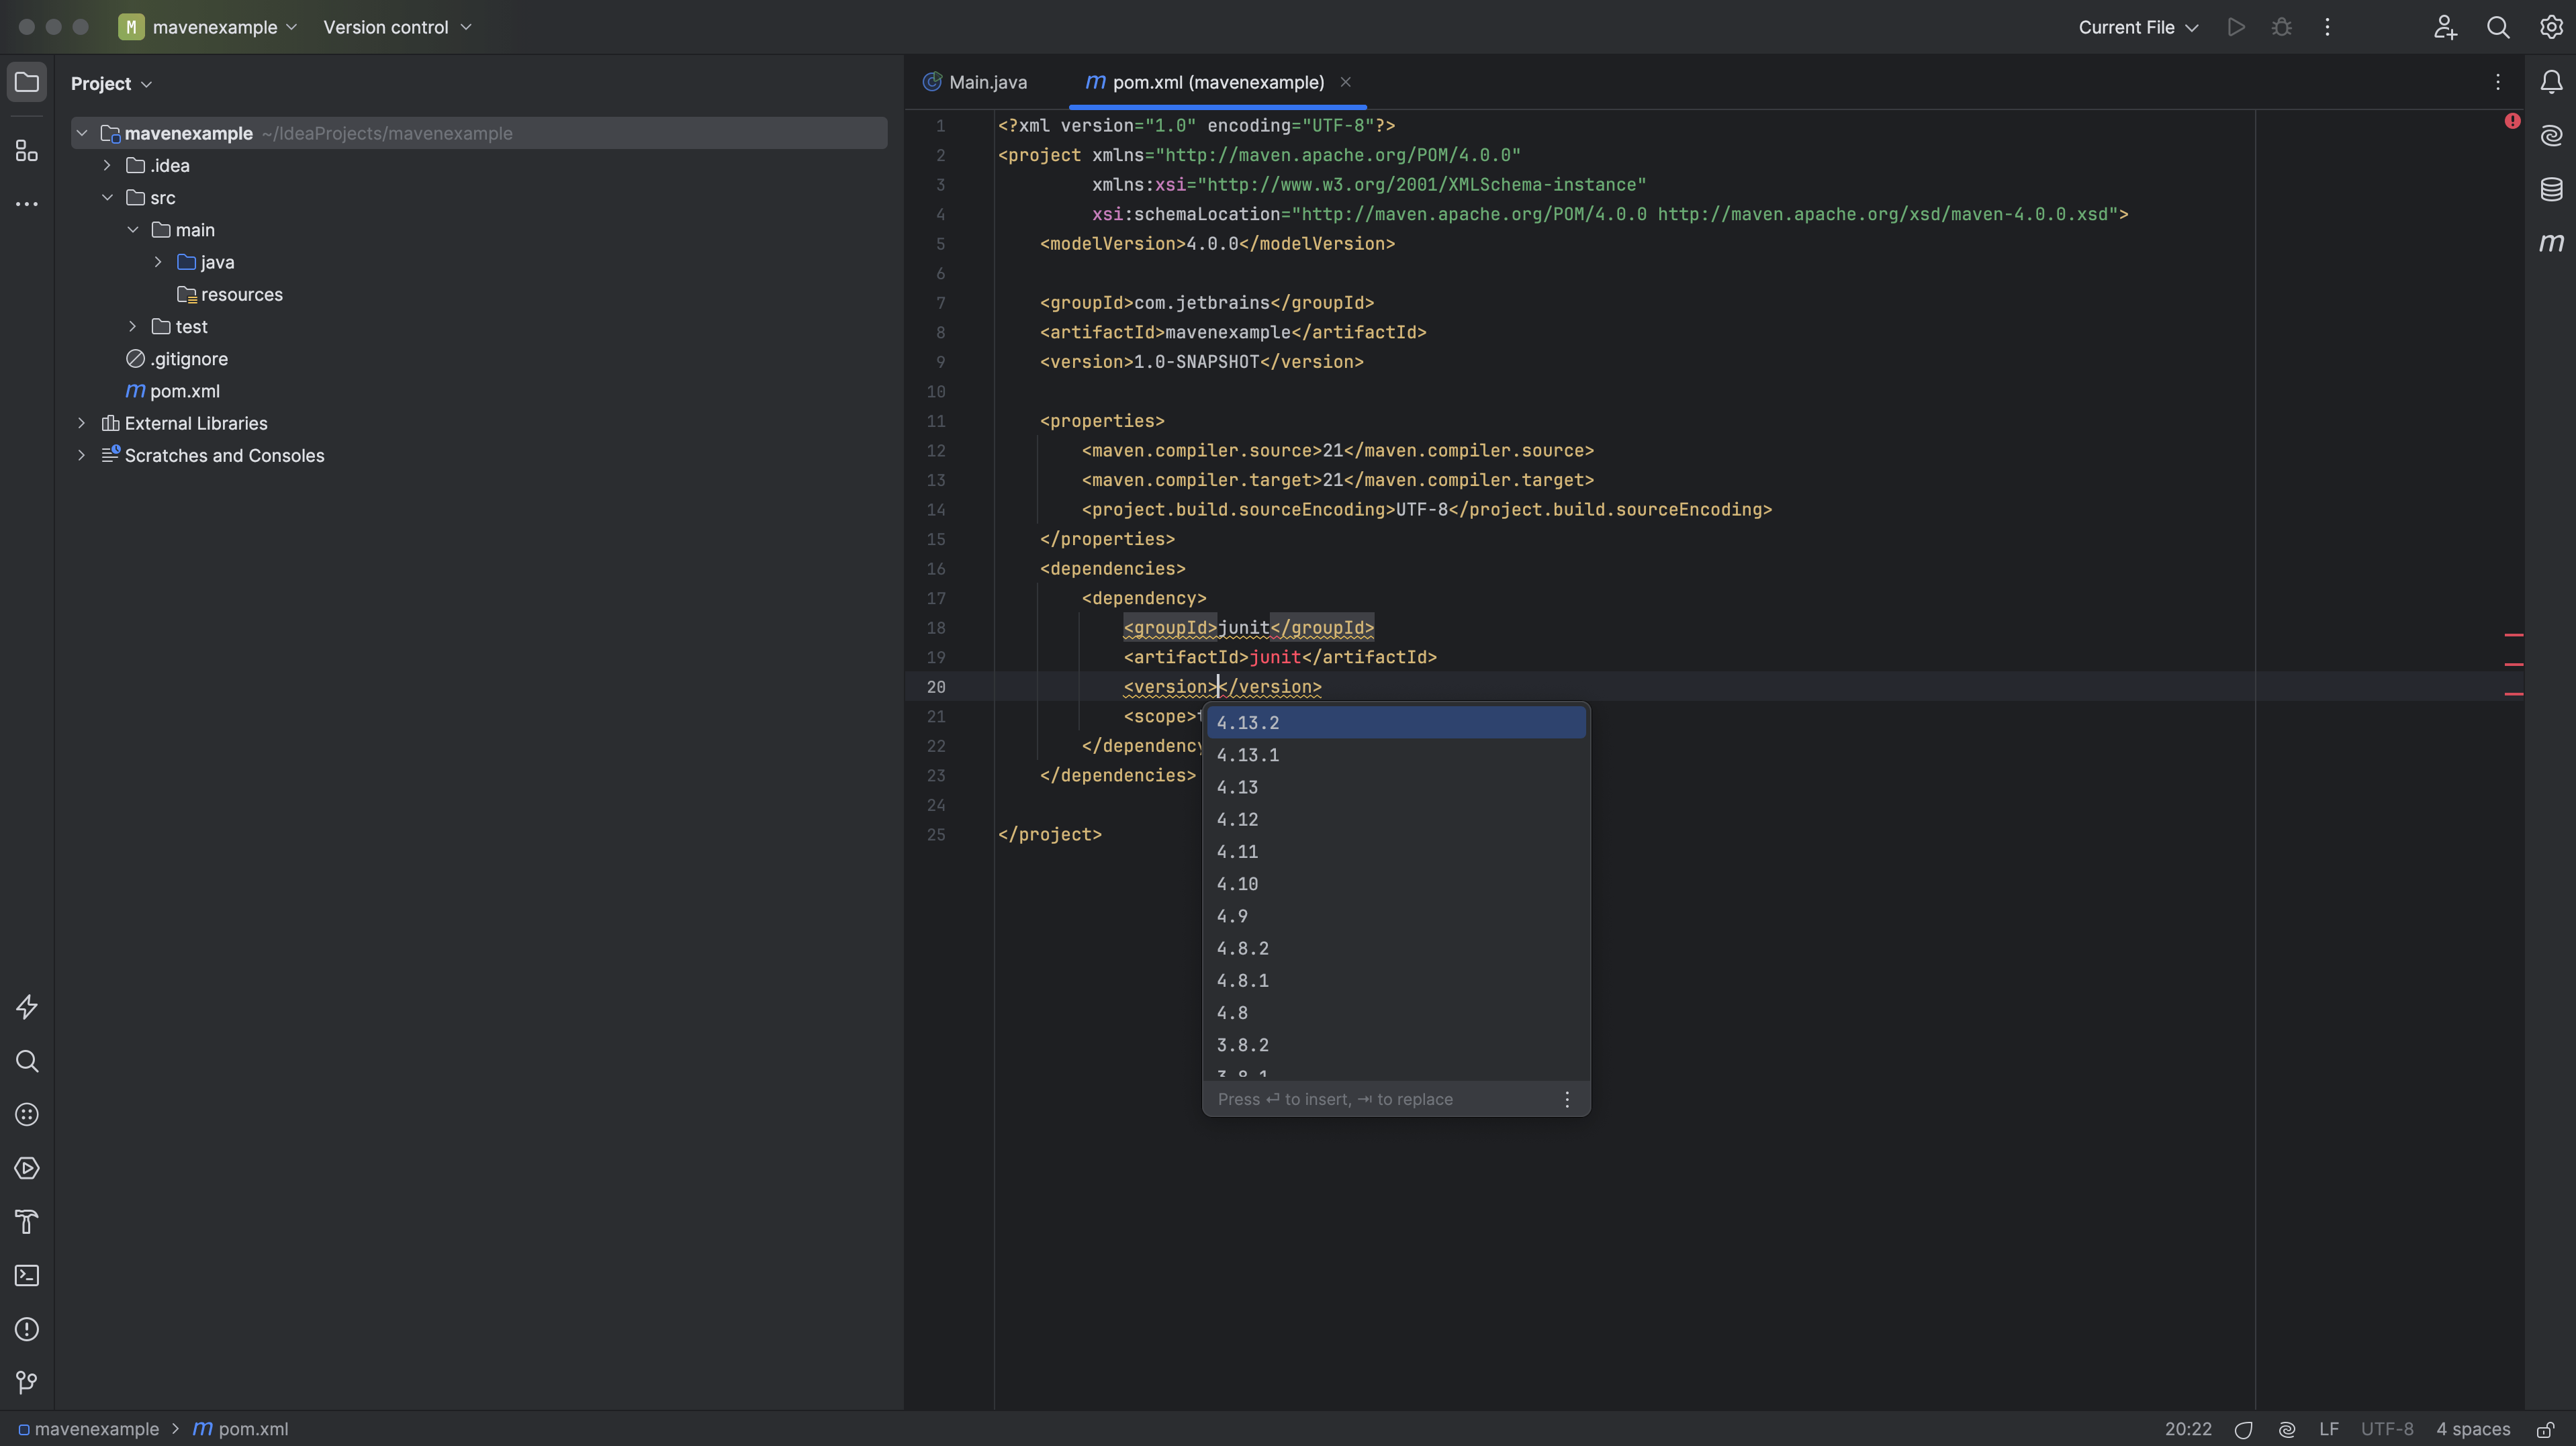Open the Database tool window icon
The image size is (2576, 1446).
[2551, 189]
